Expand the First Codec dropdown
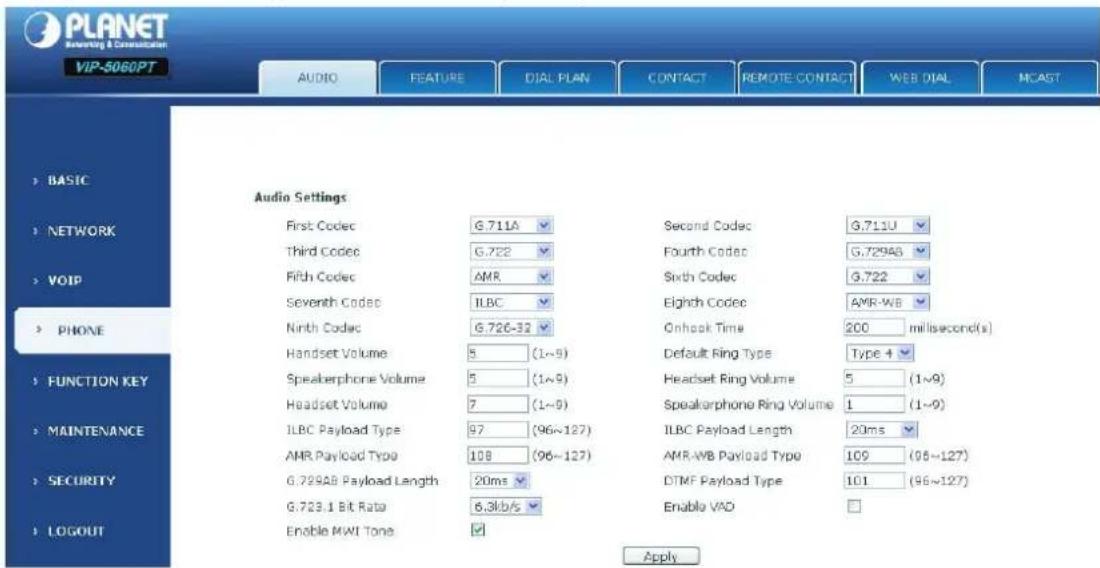1100x568 pixels. [509, 226]
